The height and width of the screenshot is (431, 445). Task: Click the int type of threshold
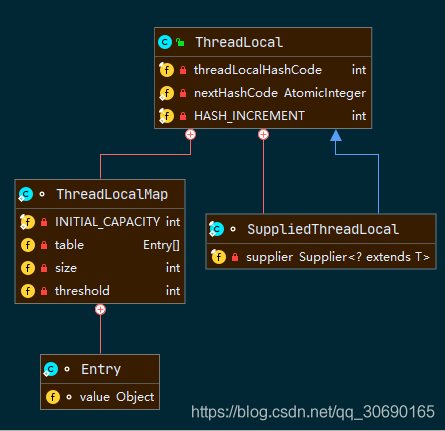pyautogui.click(x=173, y=291)
